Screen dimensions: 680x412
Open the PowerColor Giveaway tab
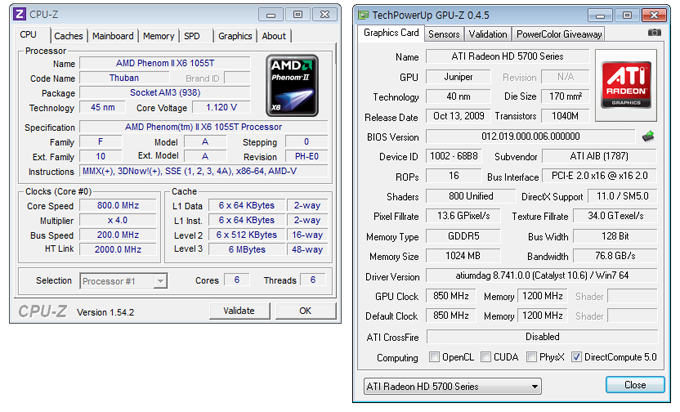pyautogui.click(x=559, y=34)
